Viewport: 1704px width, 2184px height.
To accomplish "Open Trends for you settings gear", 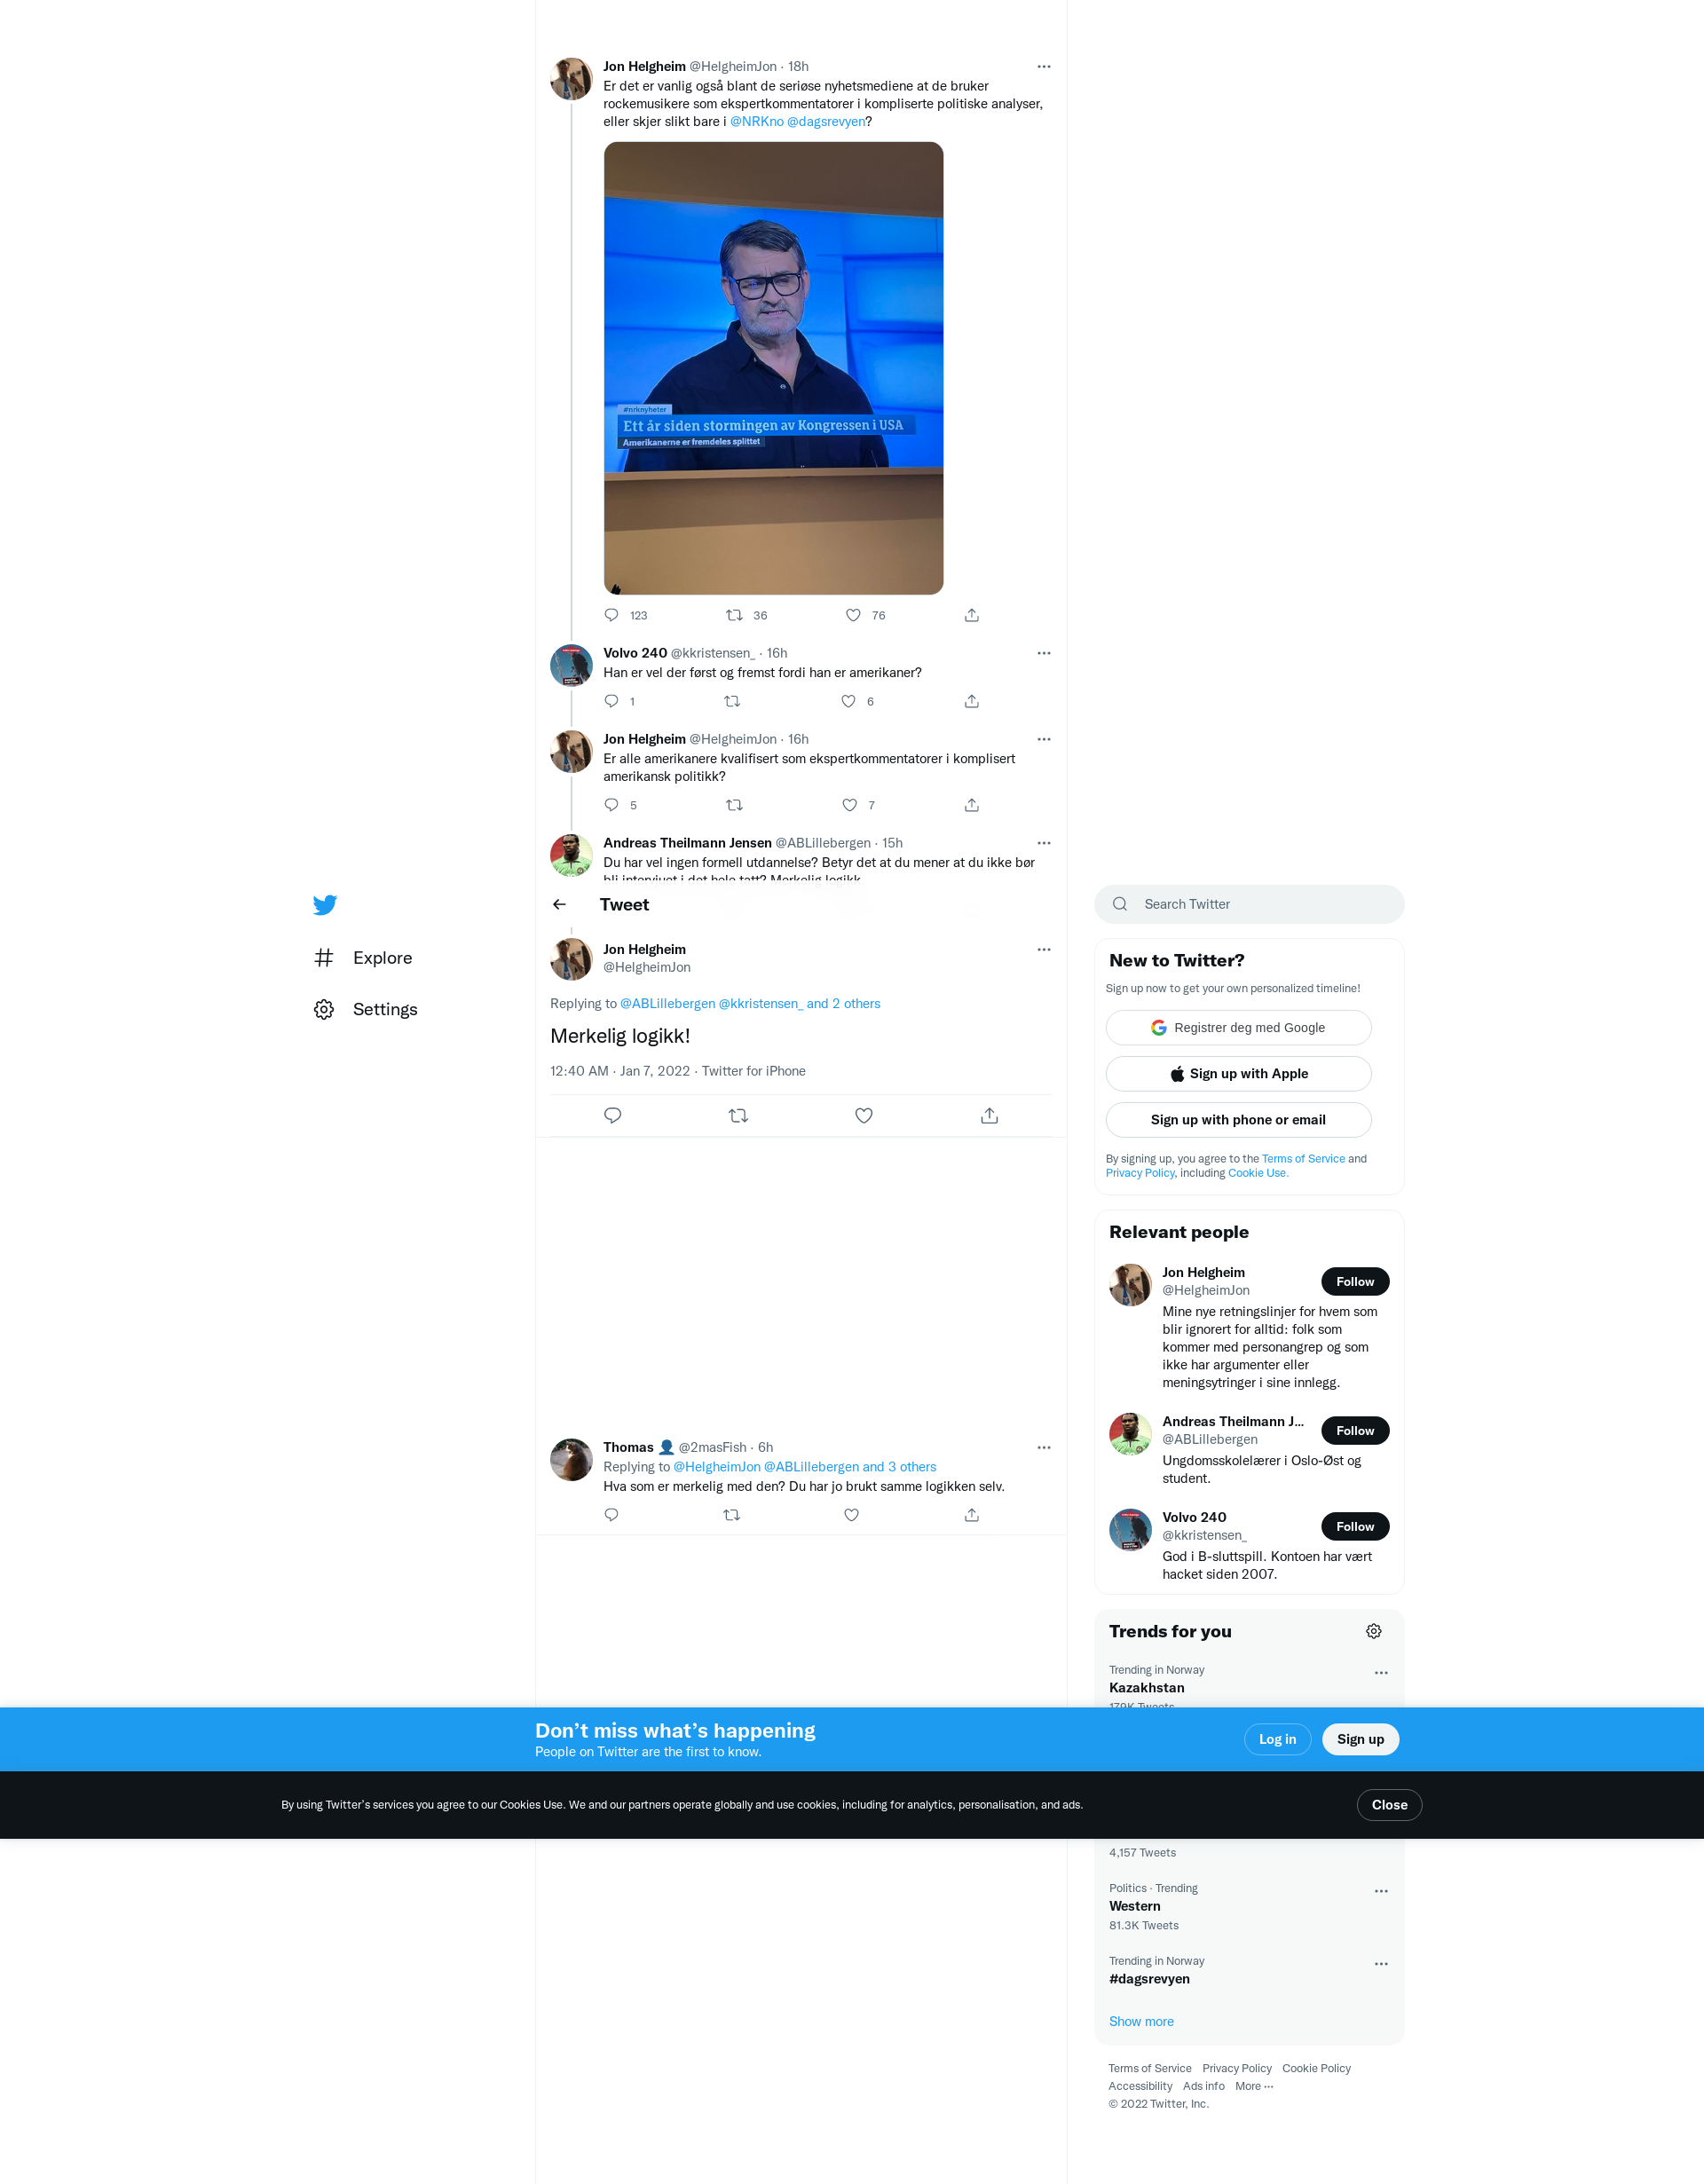I will click(x=1373, y=1631).
